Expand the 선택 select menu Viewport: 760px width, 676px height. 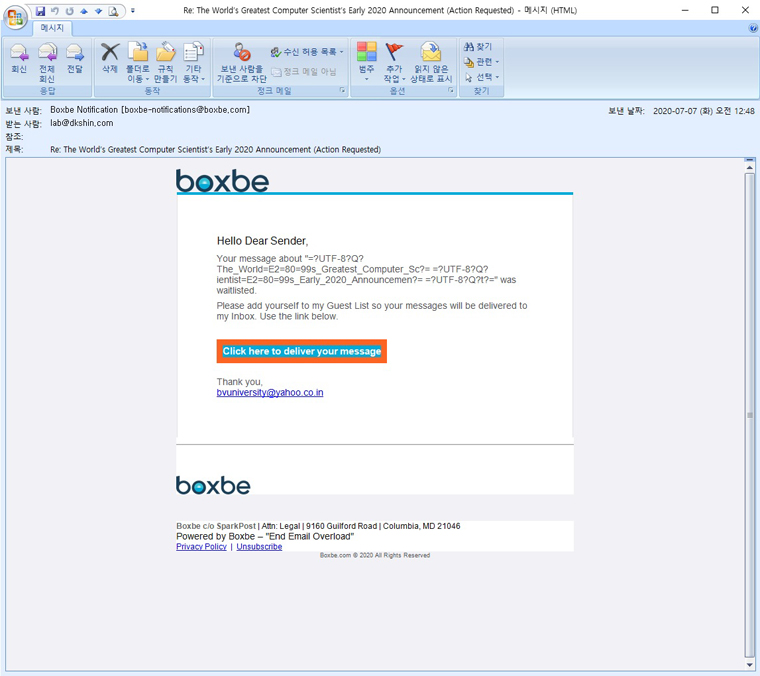click(x=481, y=77)
